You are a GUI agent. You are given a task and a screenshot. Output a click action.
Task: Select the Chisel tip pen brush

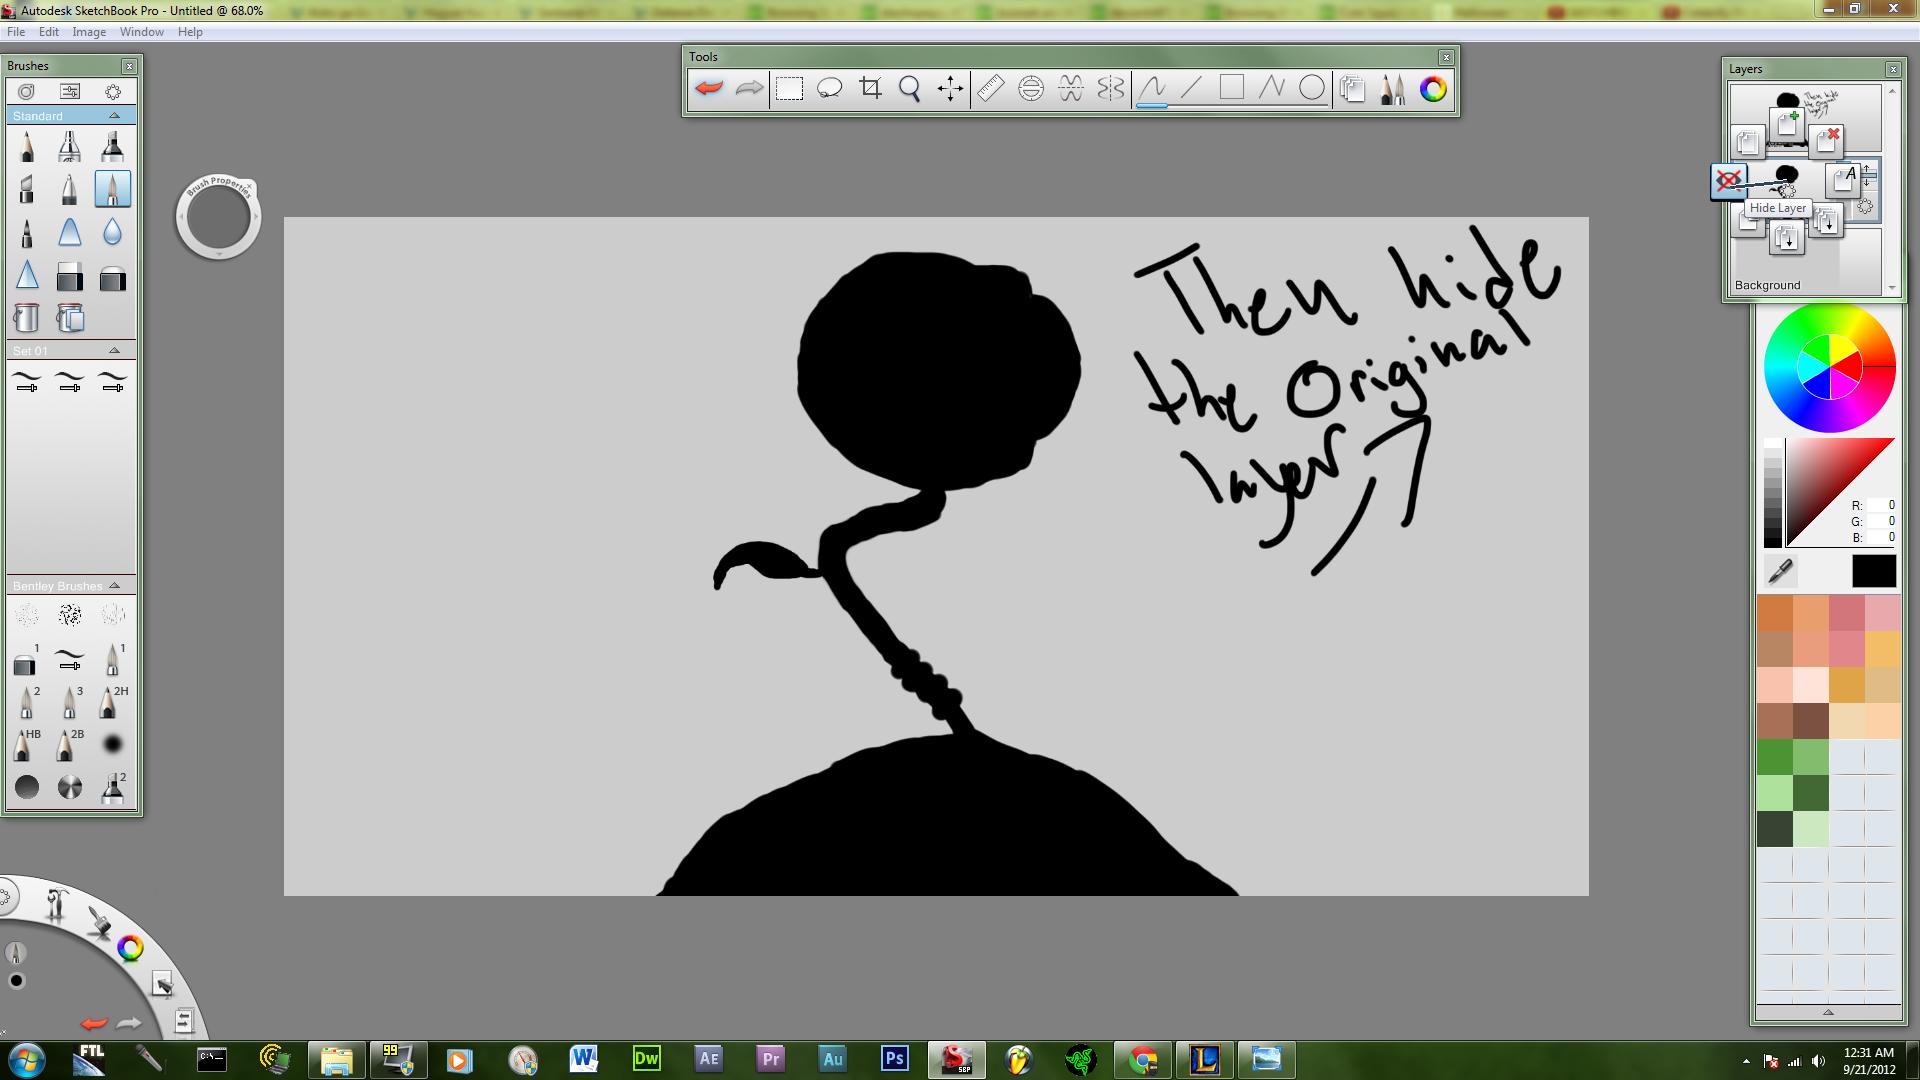pos(27,189)
